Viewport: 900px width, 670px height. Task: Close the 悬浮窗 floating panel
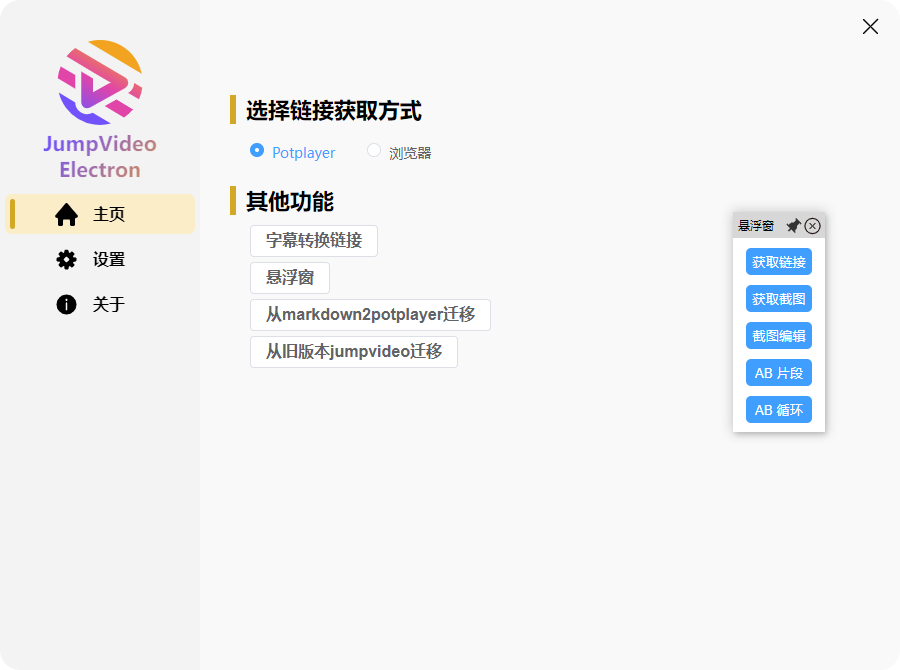pyautogui.click(x=813, y=226)
